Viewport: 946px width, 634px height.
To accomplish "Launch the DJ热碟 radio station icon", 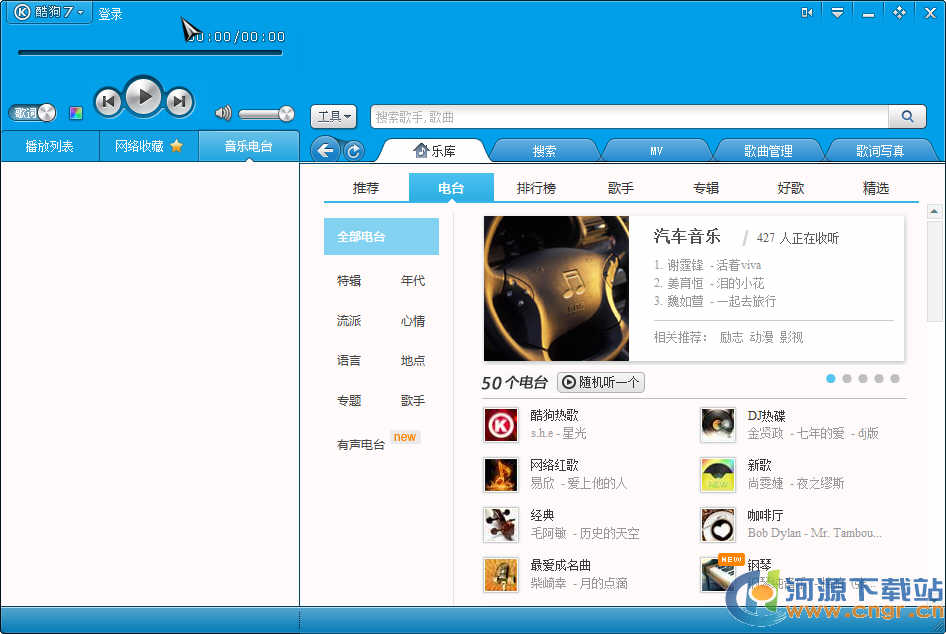I will pyautogui.click(x=717, y=424).
